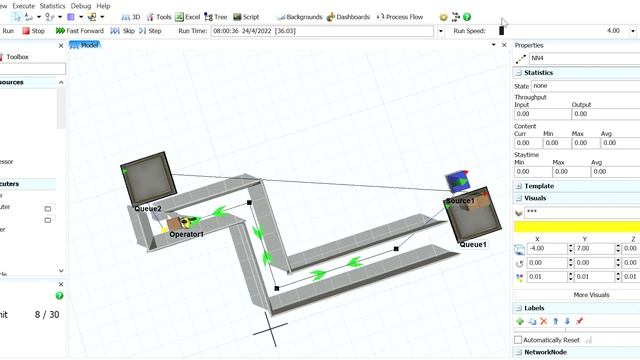Click the Skip button

(122, 31)
